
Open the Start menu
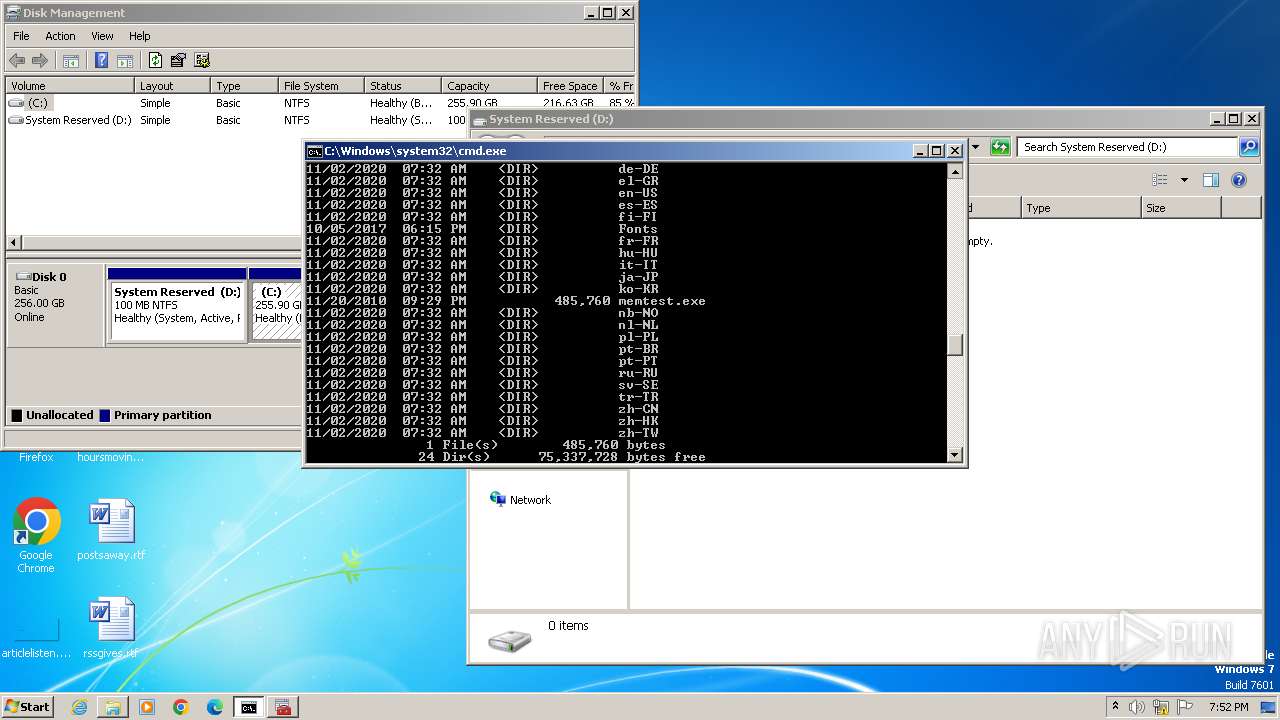28,707
